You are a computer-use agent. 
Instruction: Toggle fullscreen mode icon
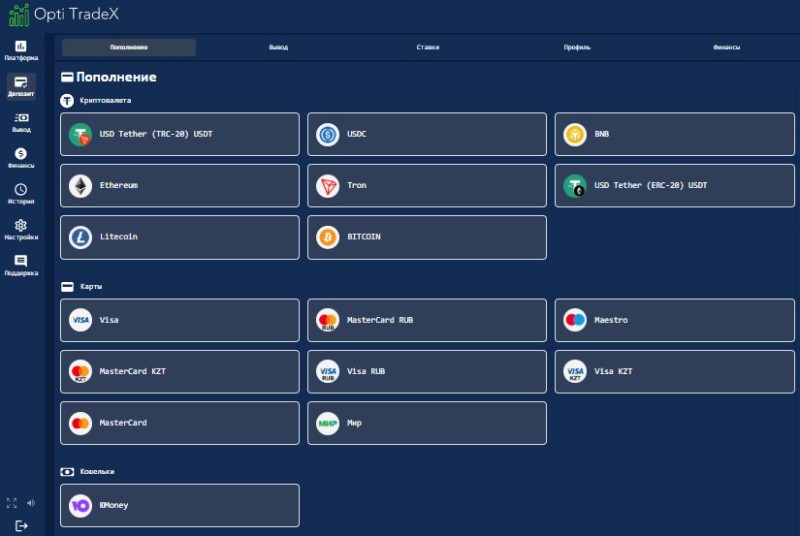[x=12, y=503]
